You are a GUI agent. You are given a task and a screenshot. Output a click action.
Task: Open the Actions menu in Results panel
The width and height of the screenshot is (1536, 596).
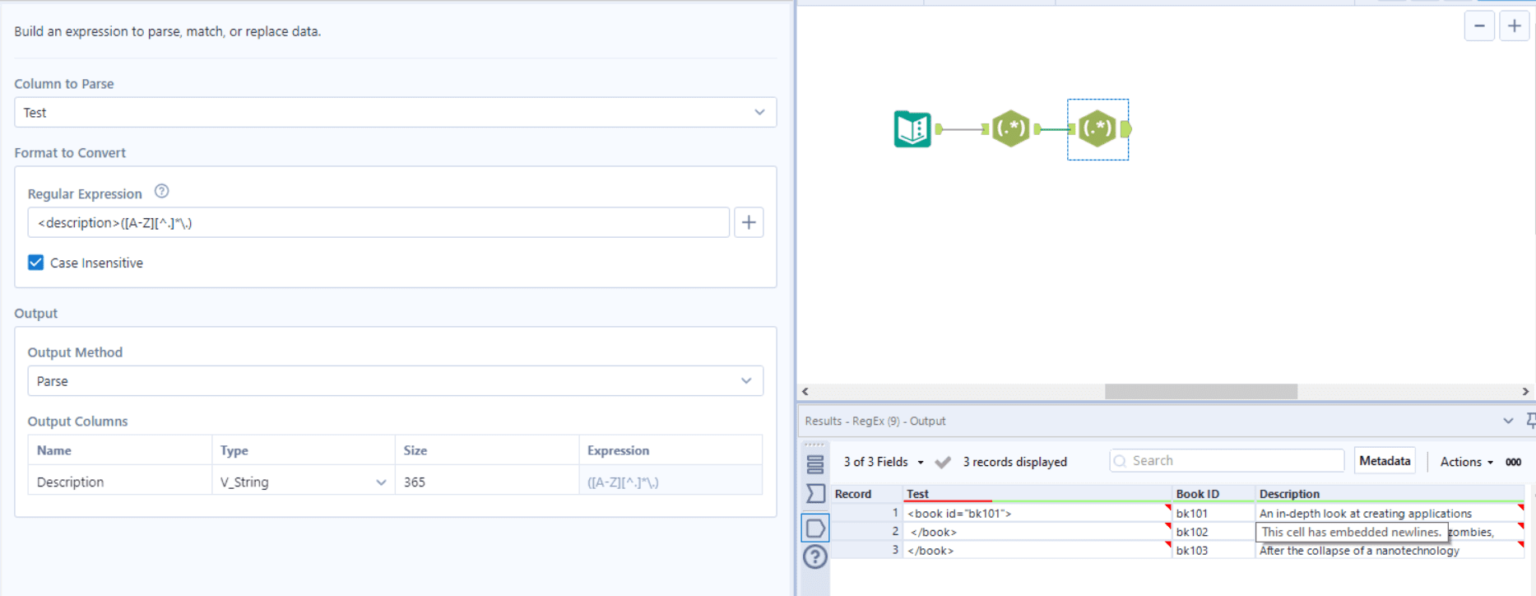[x=1463, y=461]
